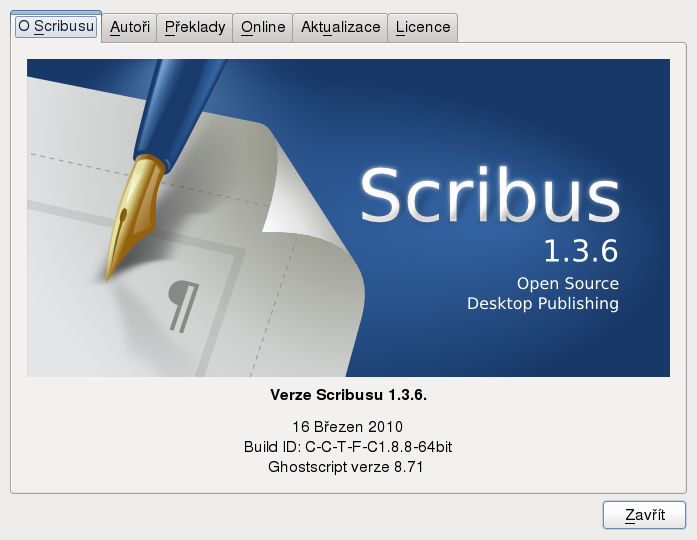Open the Autoři tab

[x=129, y=28]
